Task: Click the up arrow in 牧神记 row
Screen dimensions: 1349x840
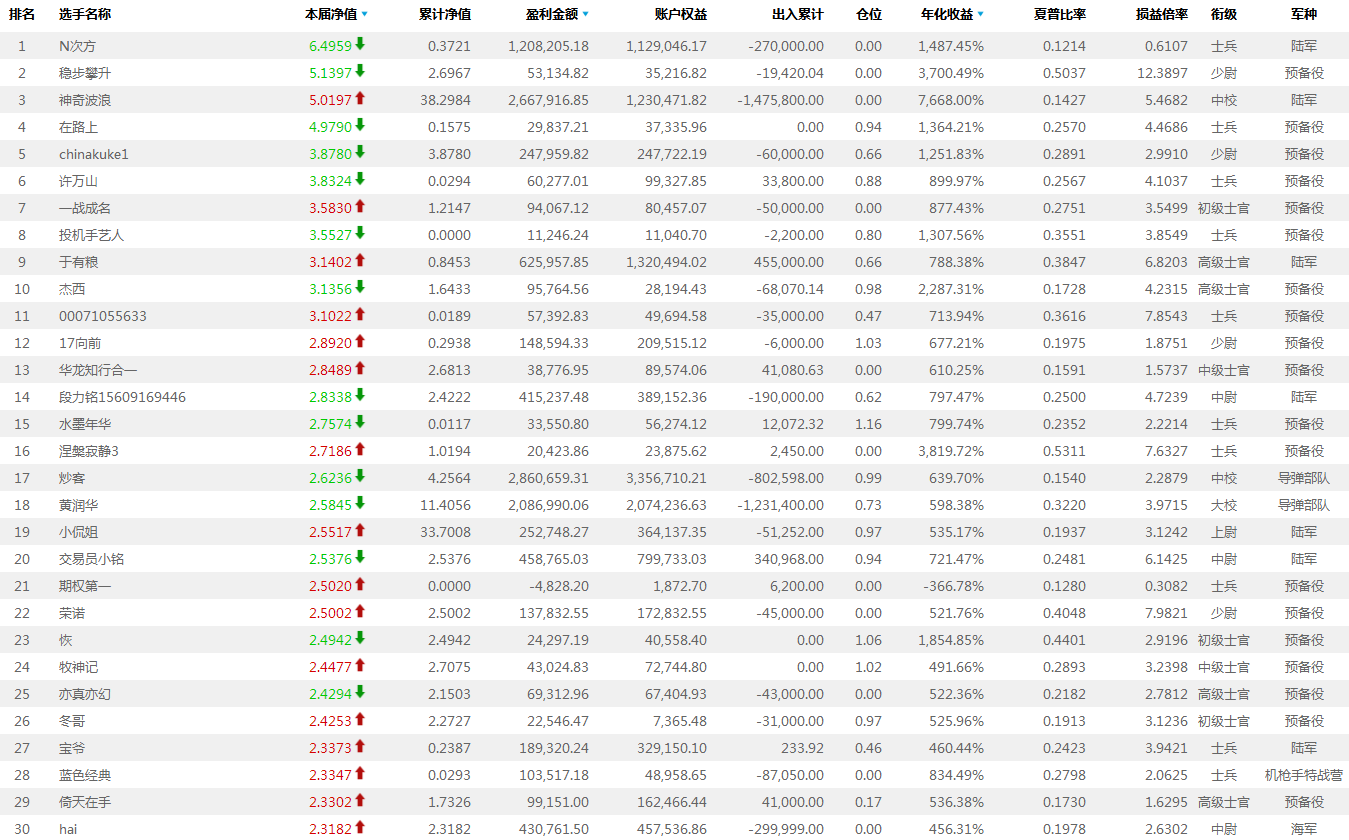Action: point(360,665)
